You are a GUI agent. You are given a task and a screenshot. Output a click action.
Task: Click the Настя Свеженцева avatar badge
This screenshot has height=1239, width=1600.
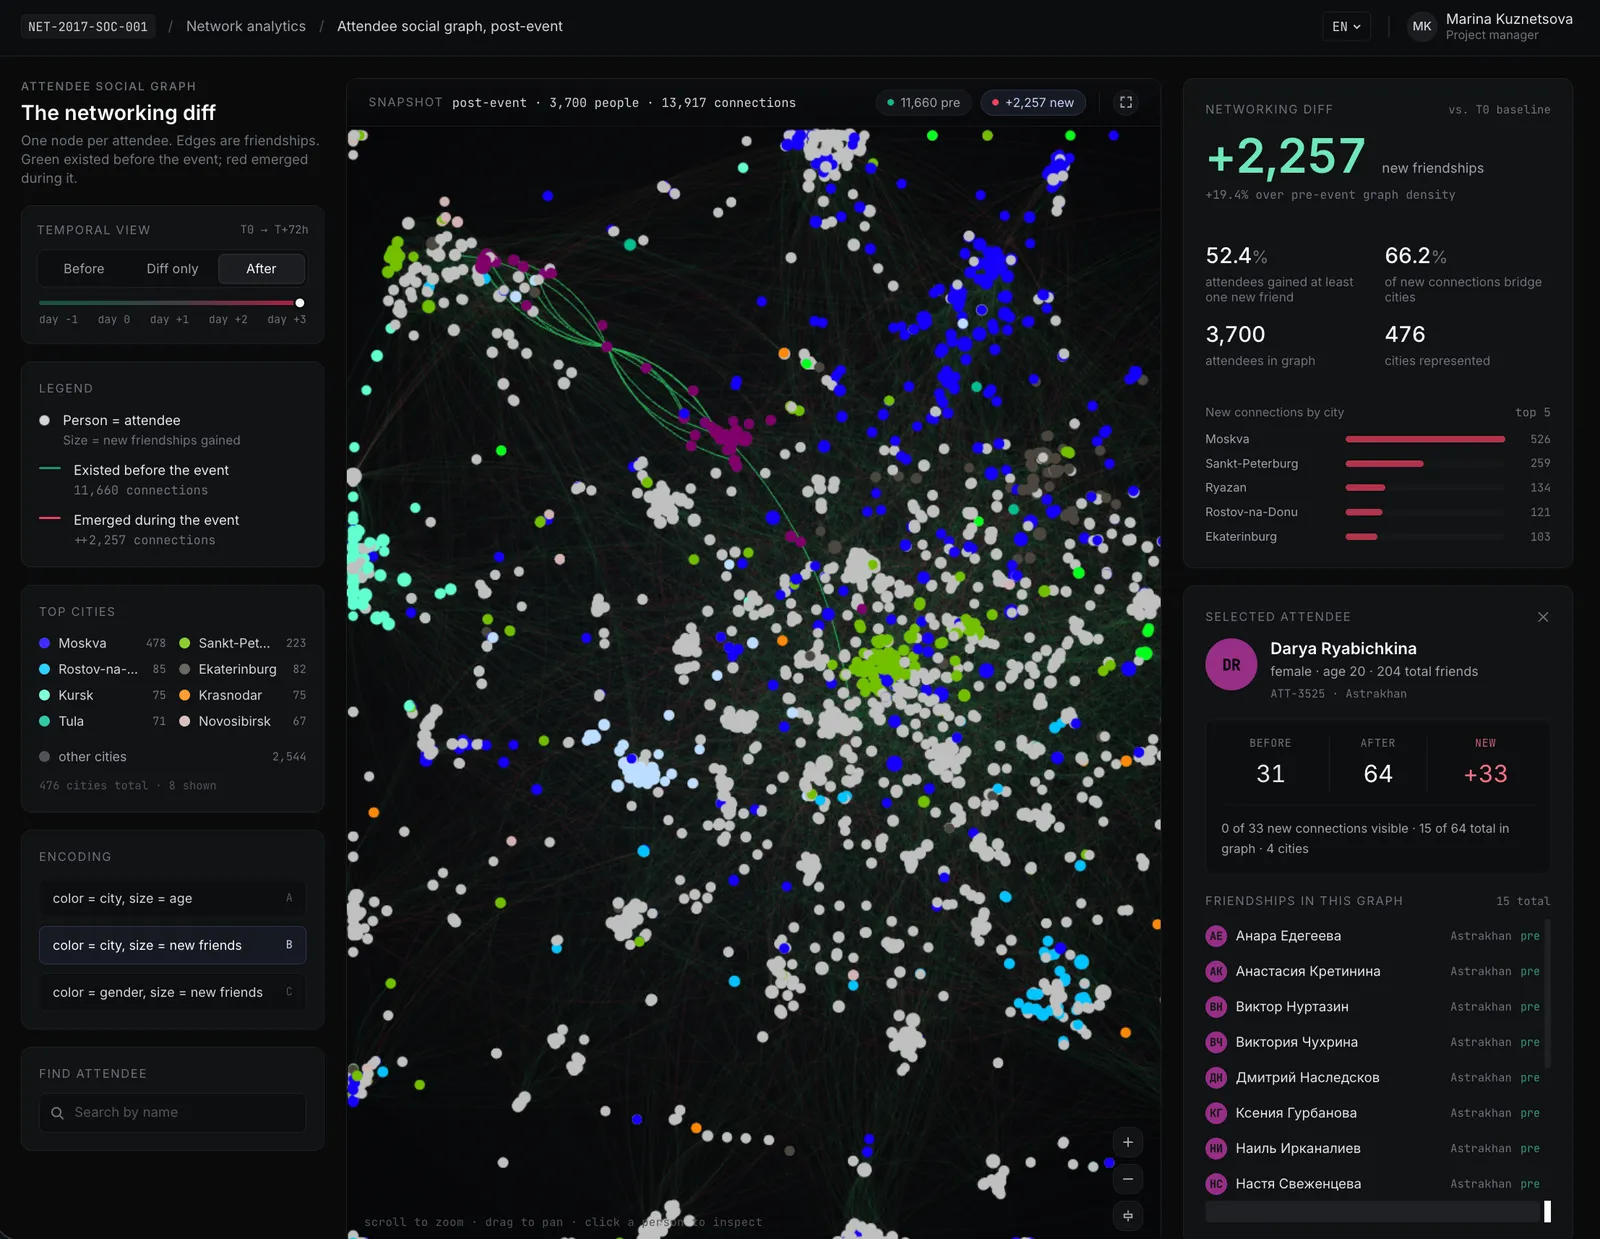pyautogui.click(x=1216, y=1184)
